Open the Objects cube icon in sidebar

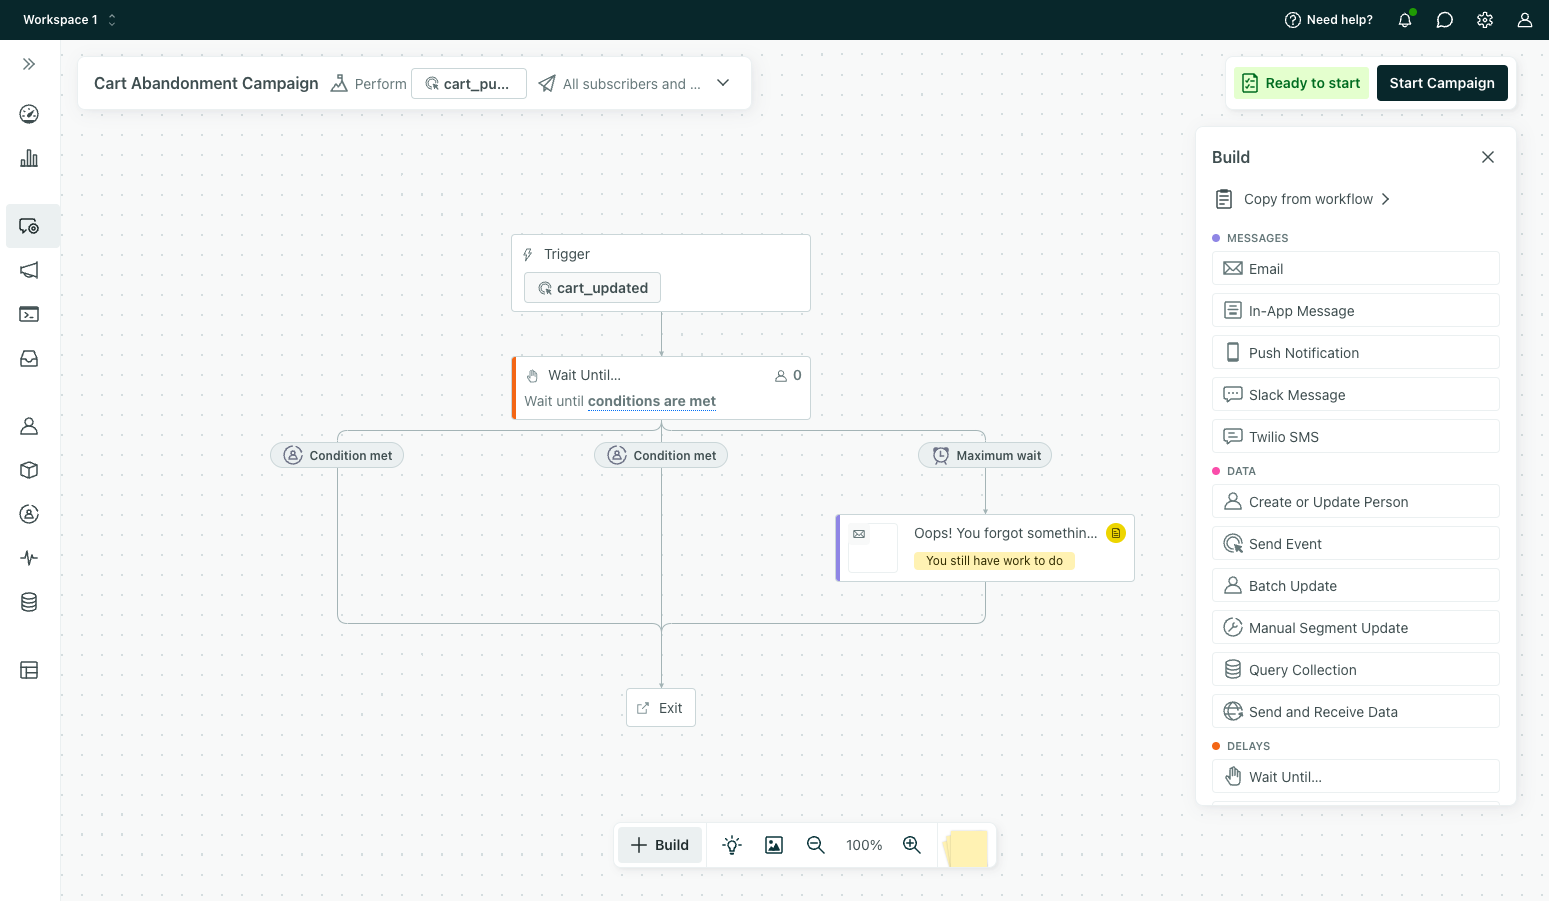[29, 470]
